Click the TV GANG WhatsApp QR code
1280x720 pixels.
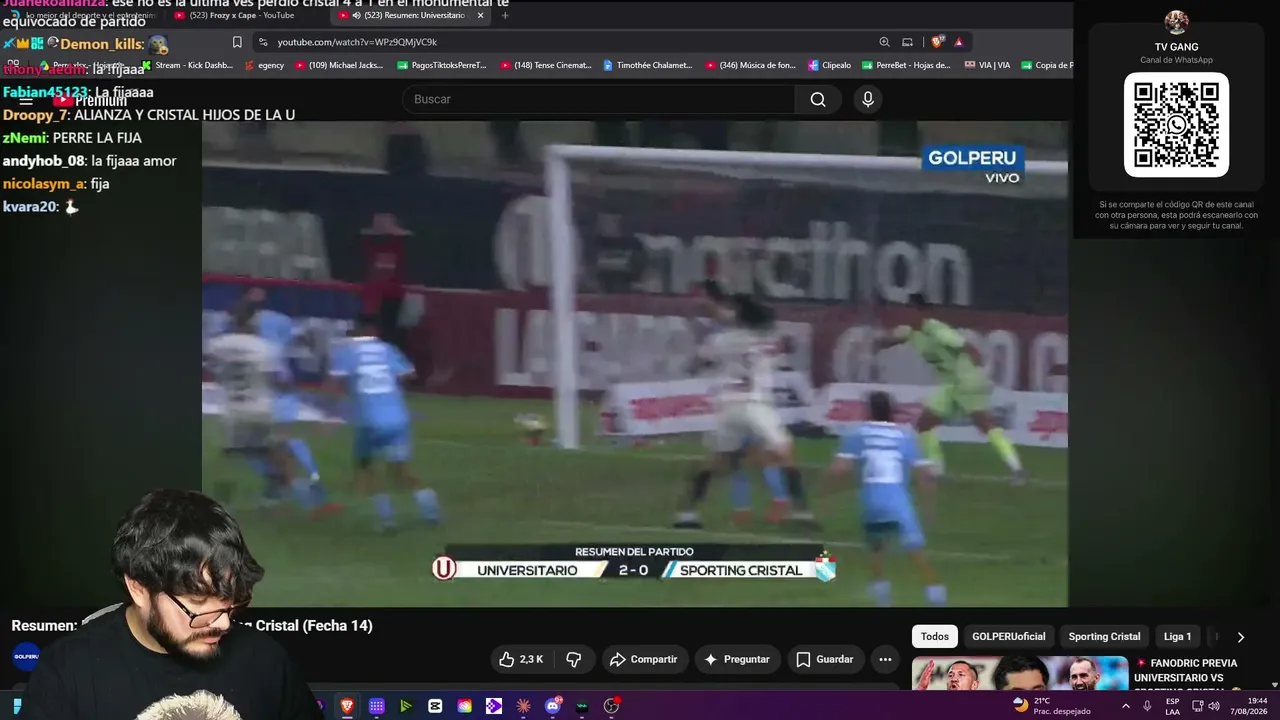coord(1176,124)
